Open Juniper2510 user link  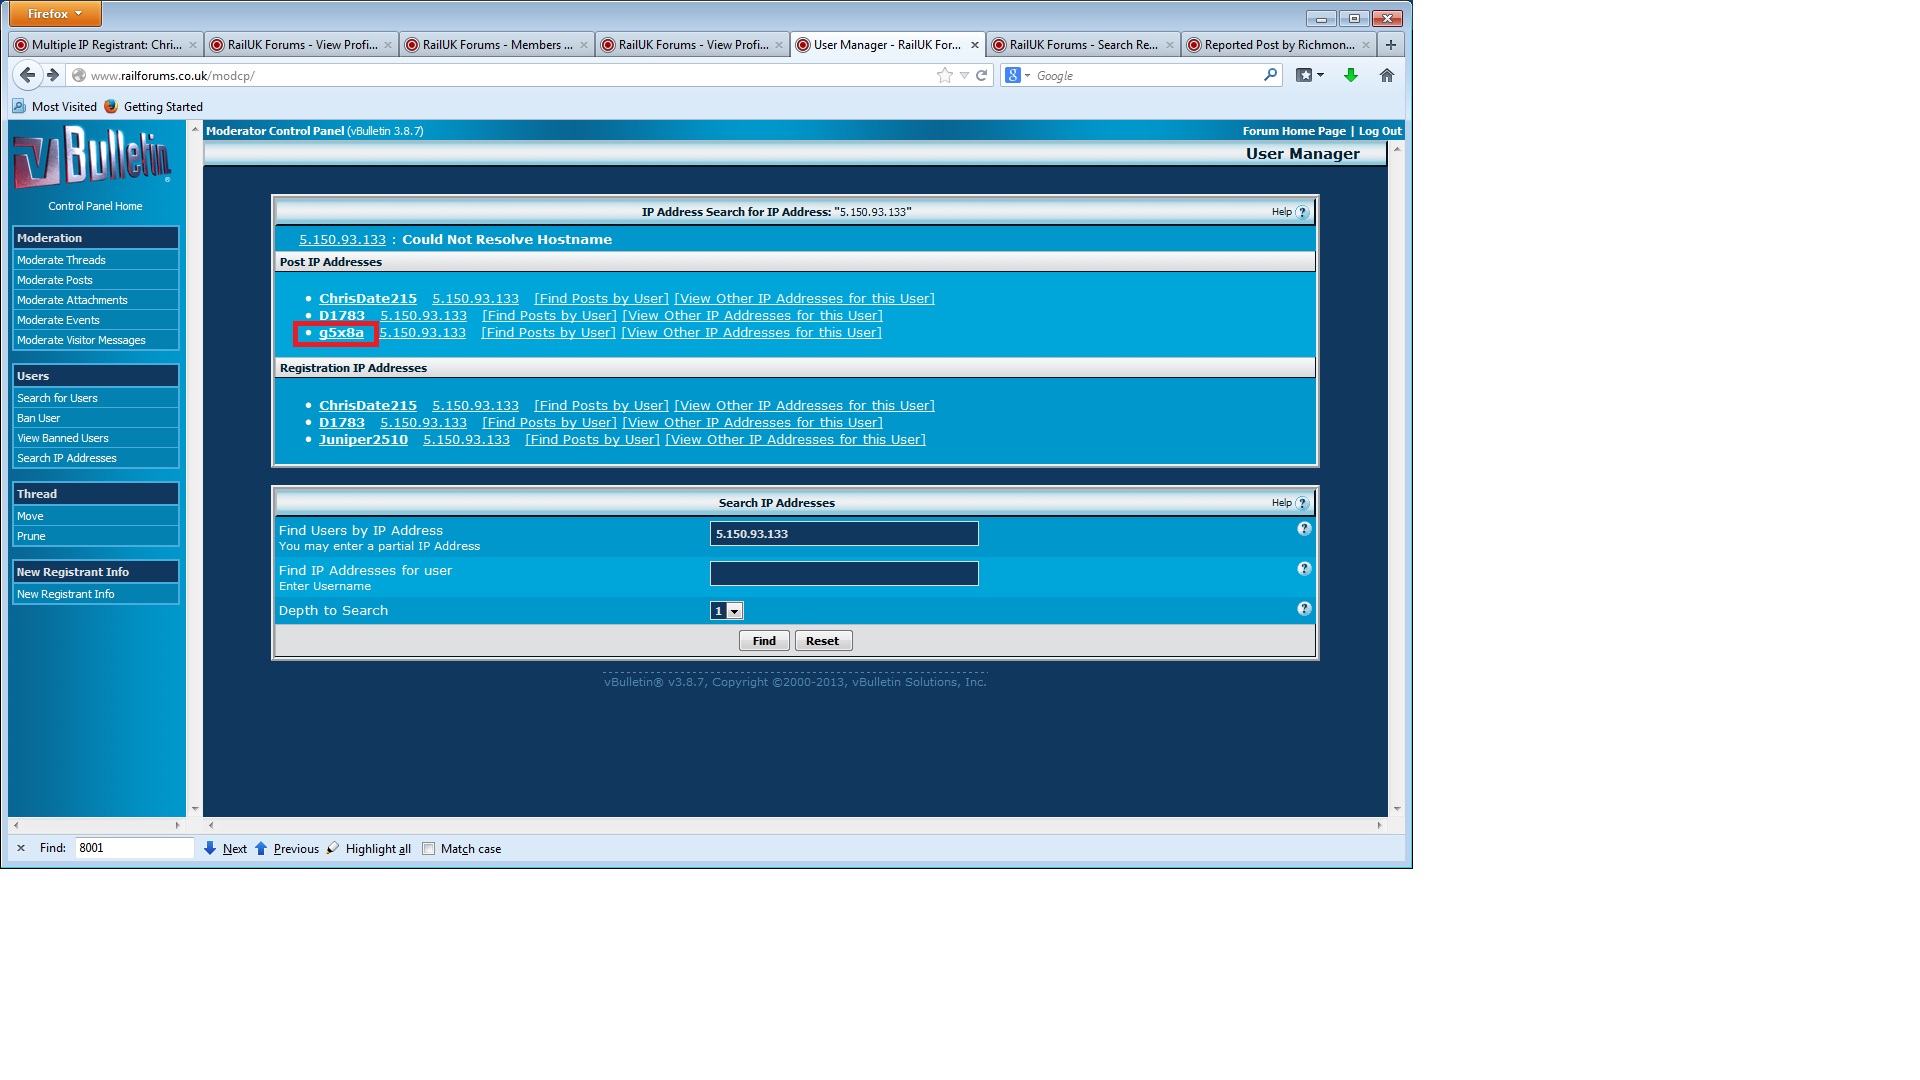coord(363,440)
